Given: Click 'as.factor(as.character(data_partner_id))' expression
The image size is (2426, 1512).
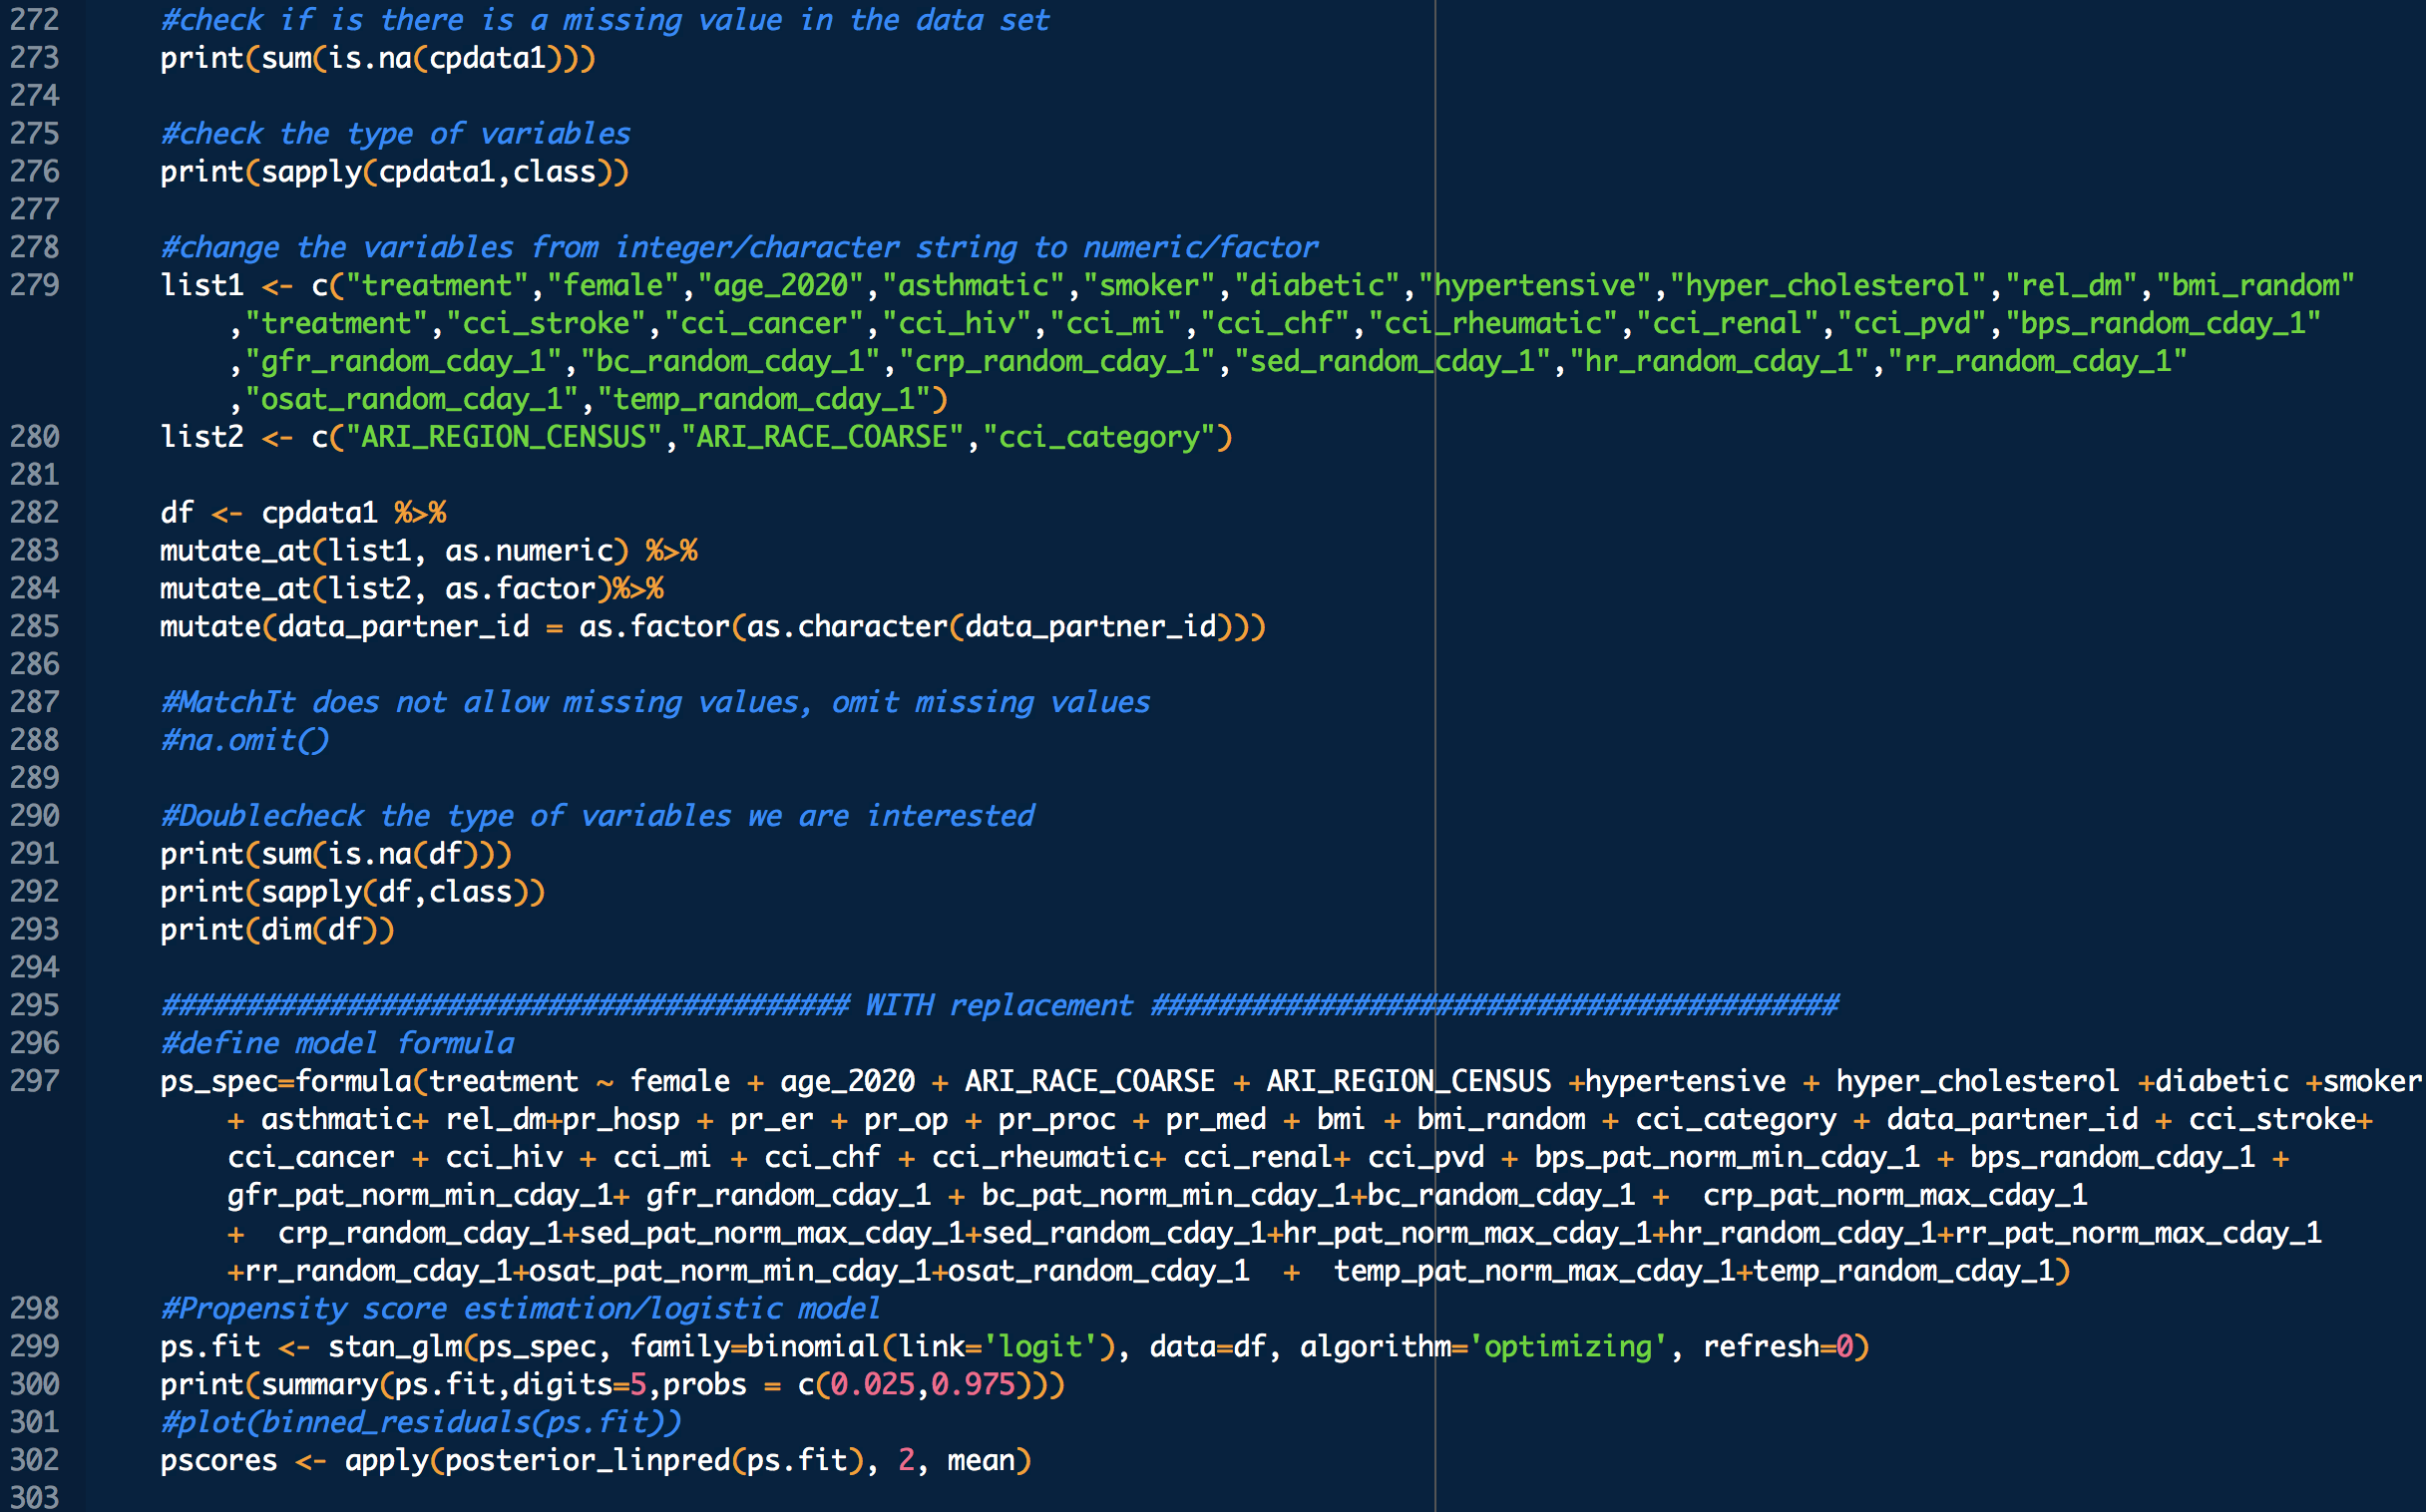Looking at the screenshot, I should tap(923, 627).
